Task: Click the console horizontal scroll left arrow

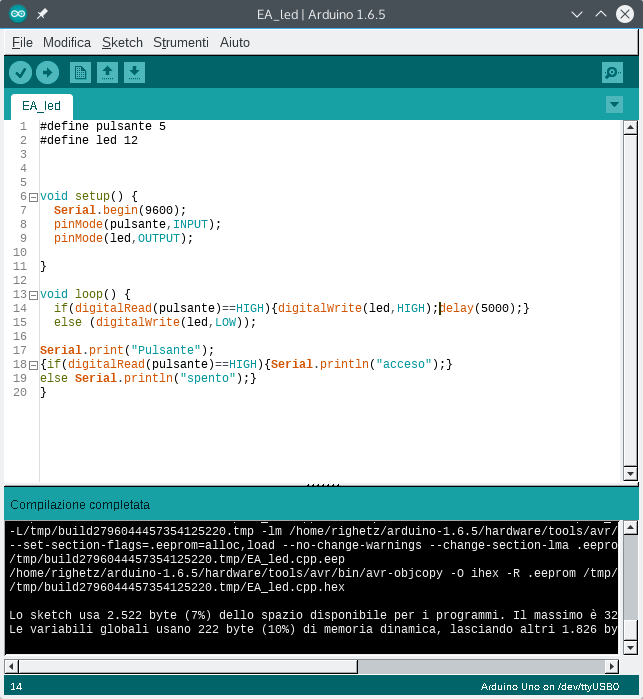Action: (11, 666)
